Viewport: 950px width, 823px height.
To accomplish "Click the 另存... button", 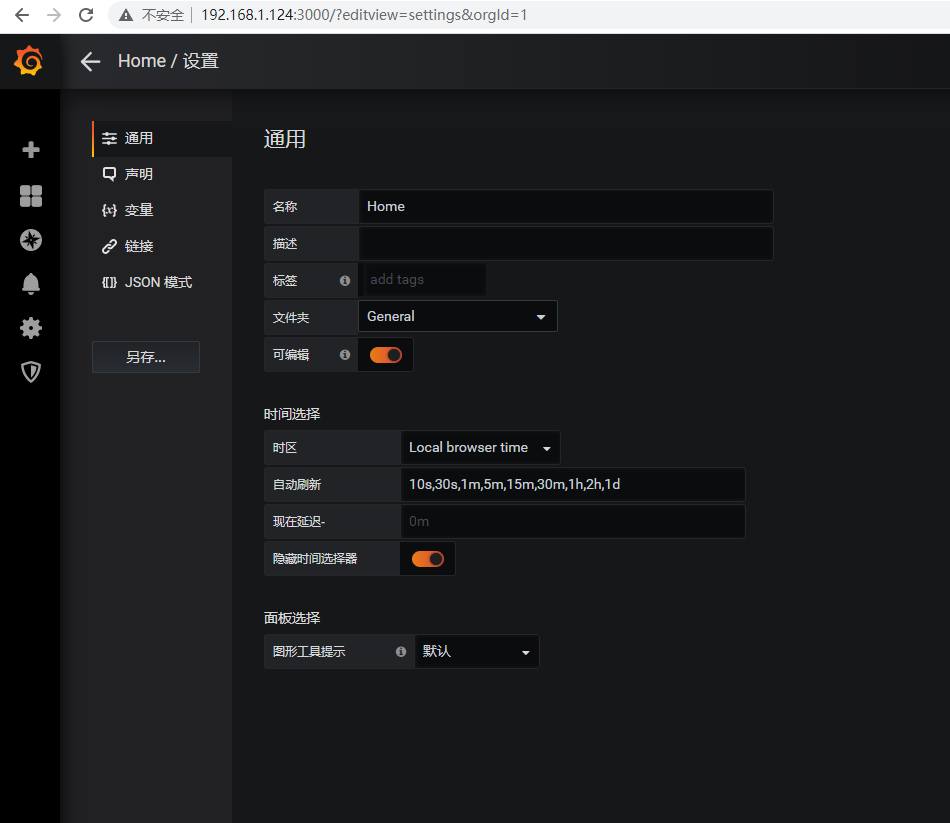I will pyautogui.click(x=146, y=357).
